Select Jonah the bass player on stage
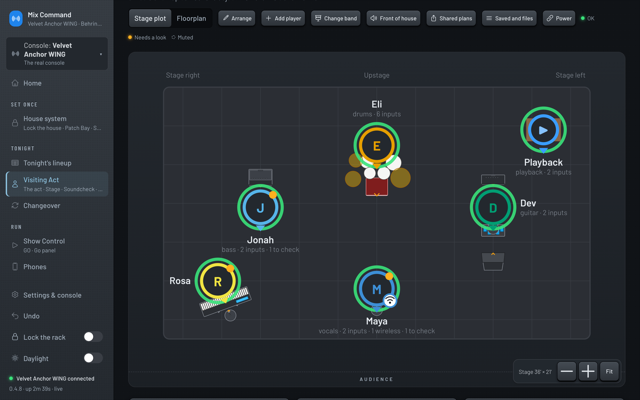This screenshot has width=640, height=400. [260, 208]
